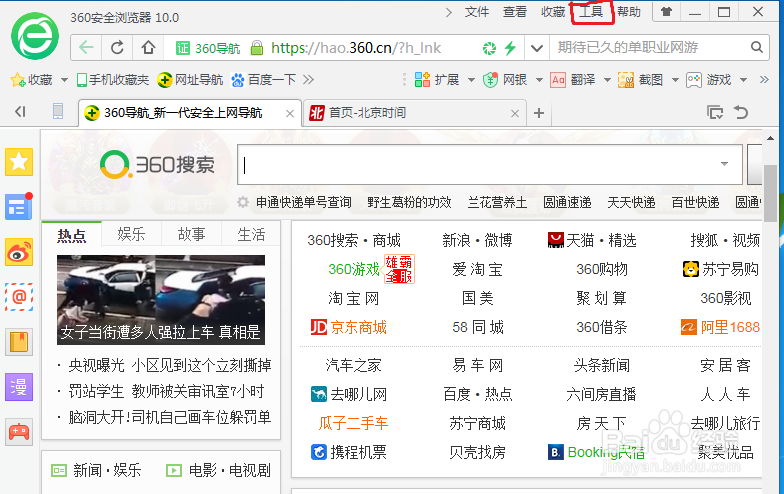Expand the 收藏 bookmarks dropdown arrow
784x494 pixels.
[64, 80]
